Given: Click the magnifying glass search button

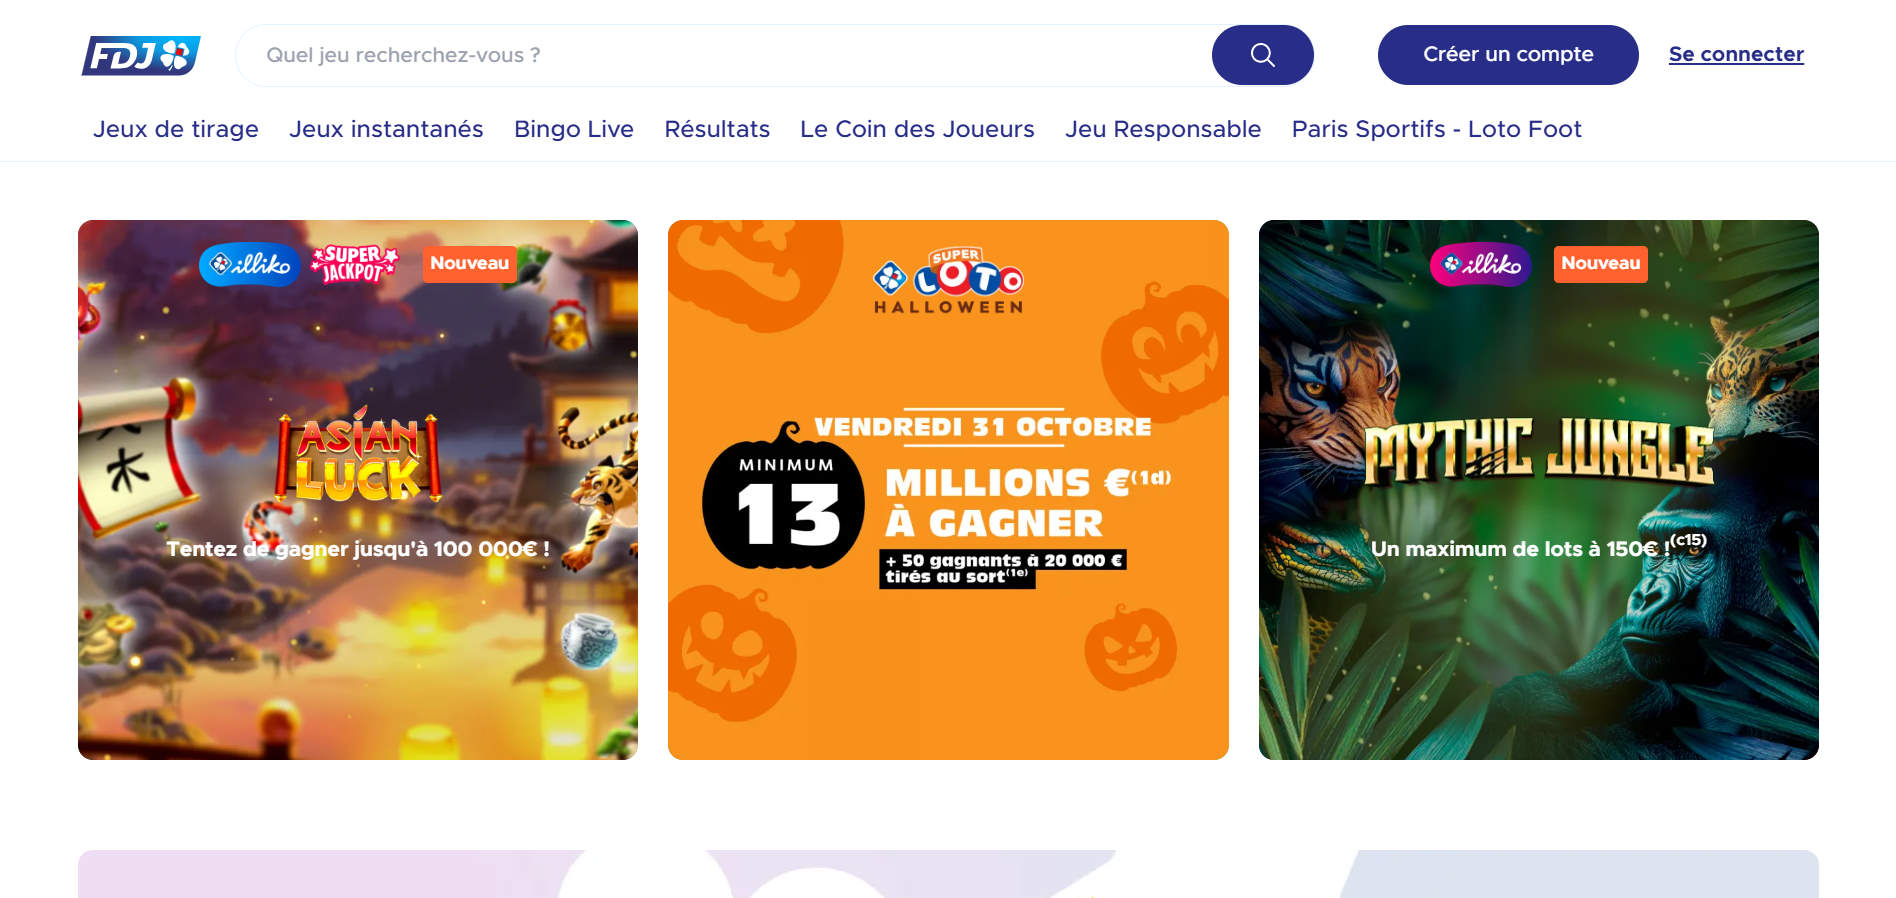Looking at the screenshot, I should [x=1262, y=55].
